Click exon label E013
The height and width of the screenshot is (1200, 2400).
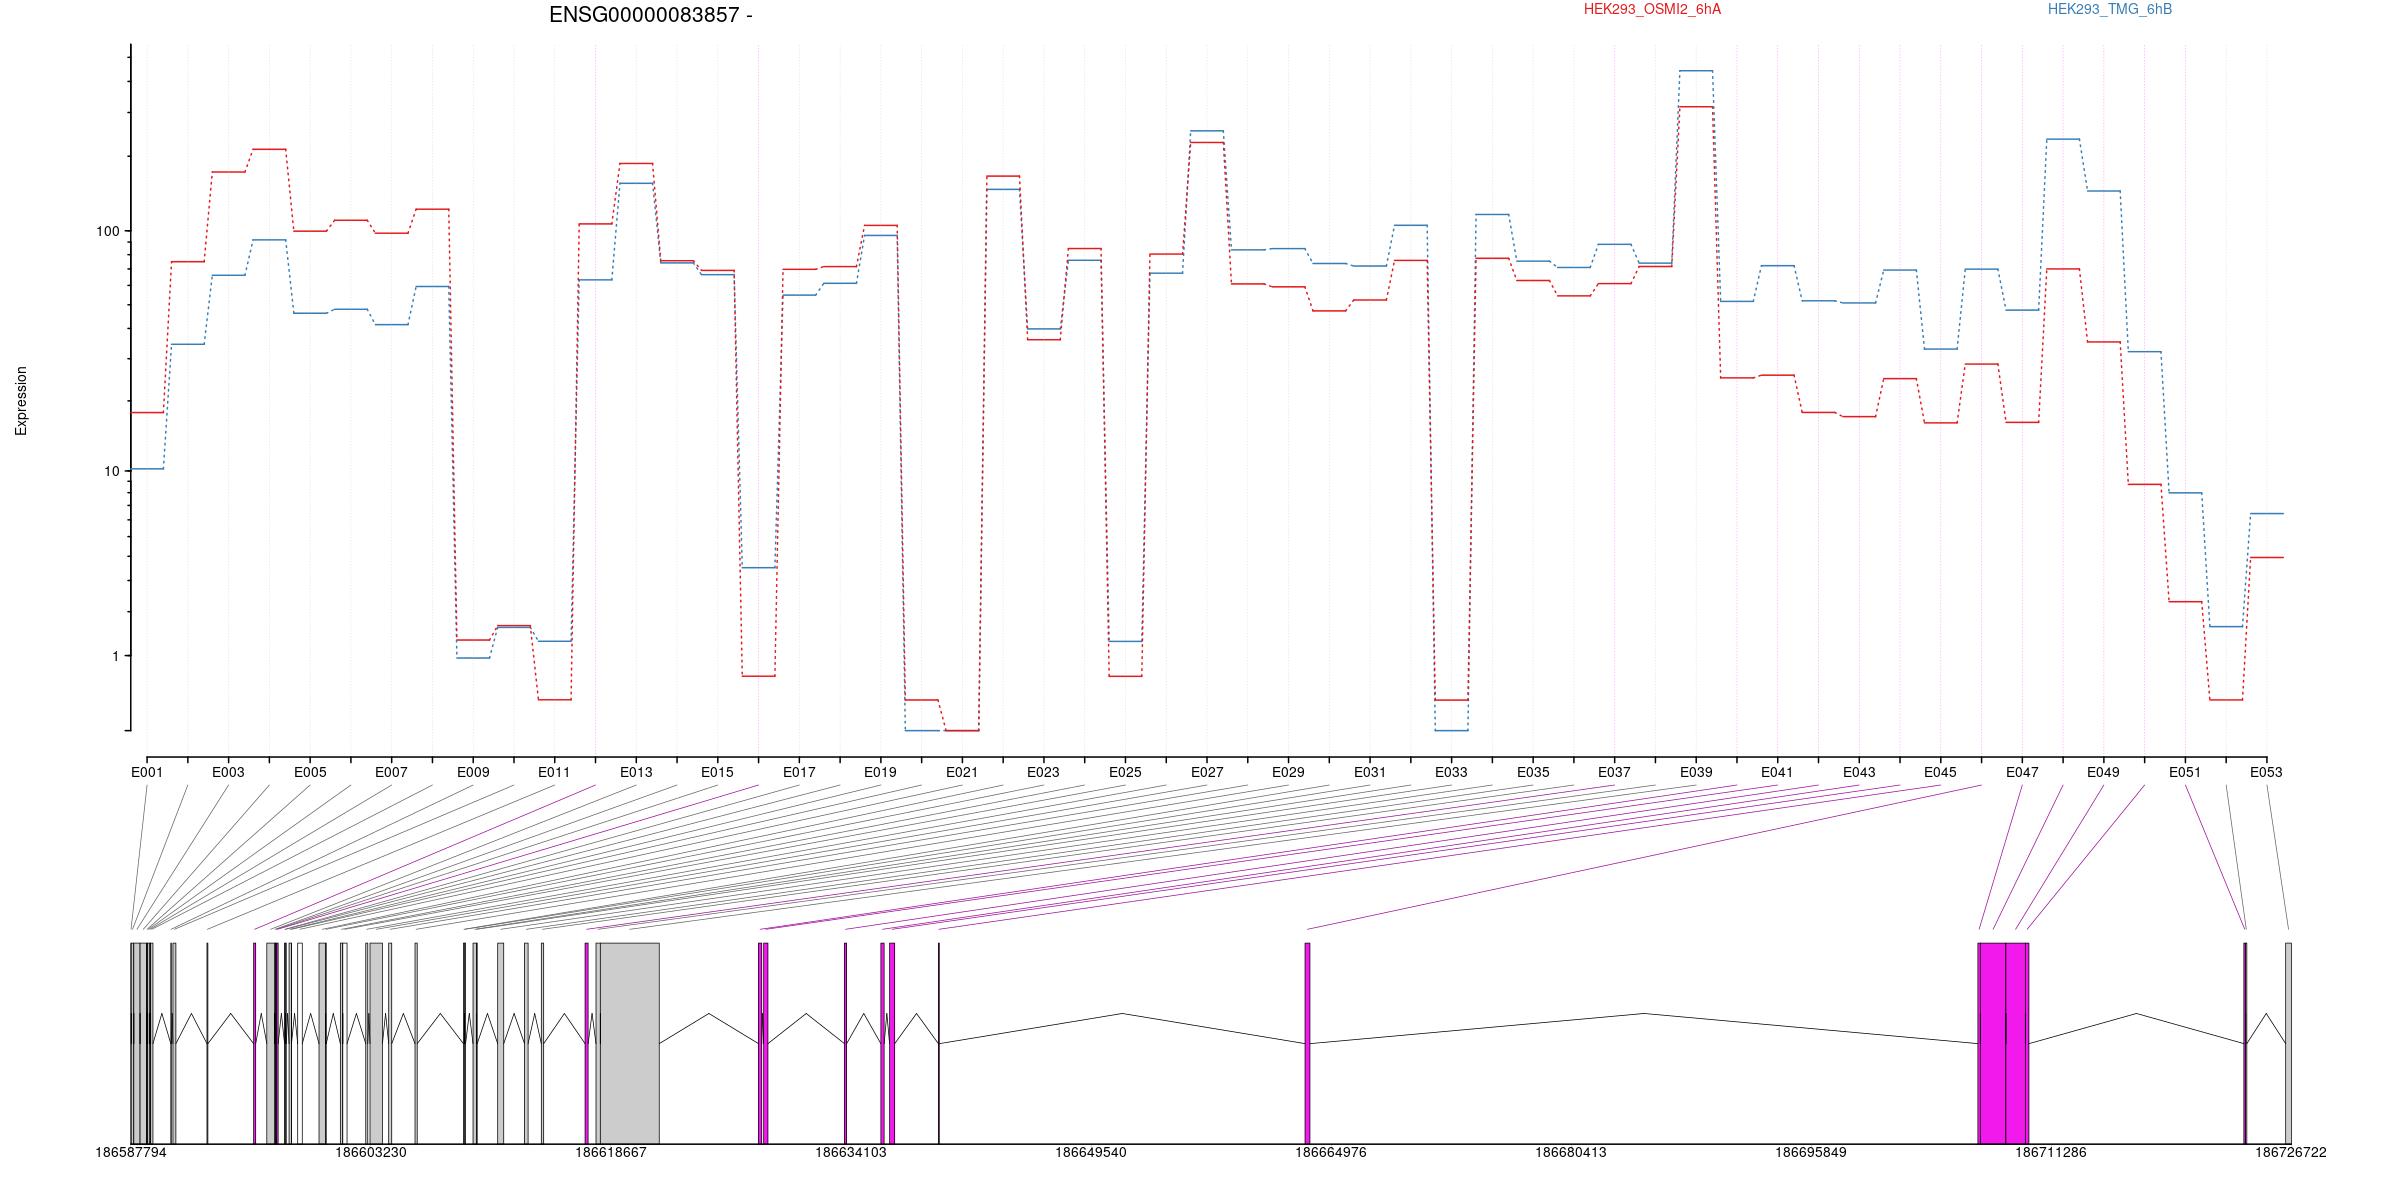(x=636, y=772)
